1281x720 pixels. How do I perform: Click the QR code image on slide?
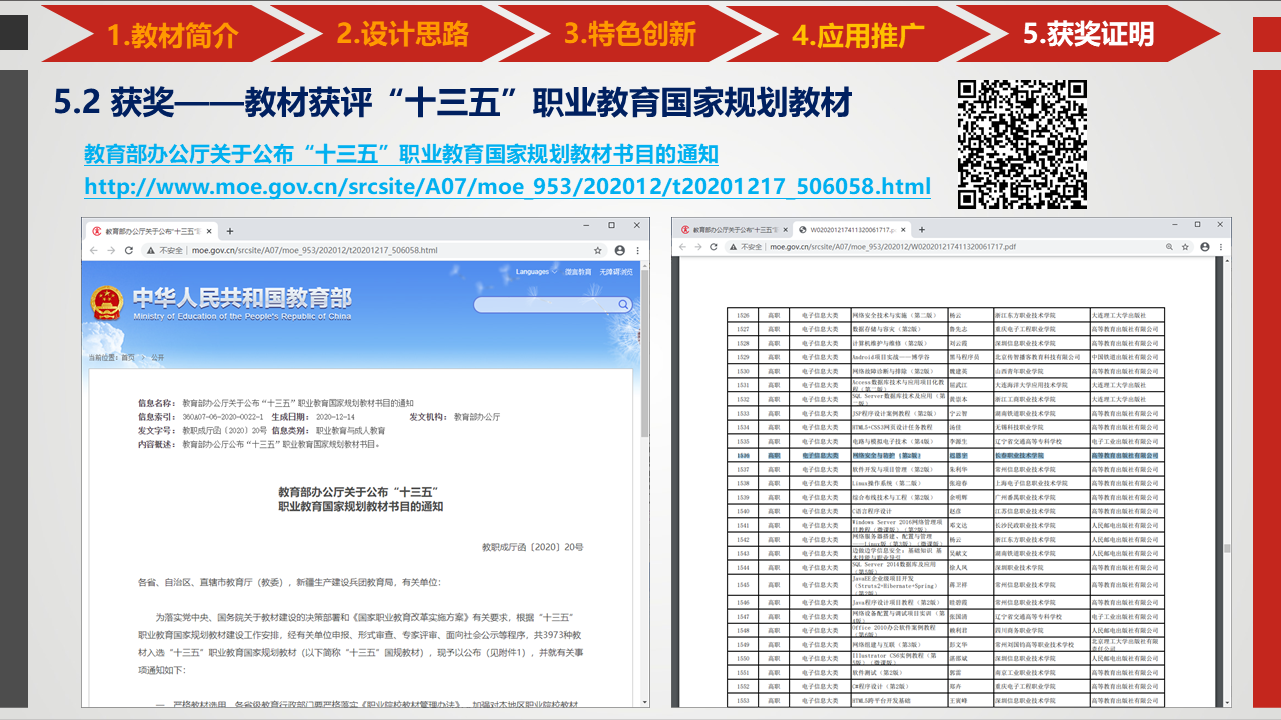[1023, 144]
